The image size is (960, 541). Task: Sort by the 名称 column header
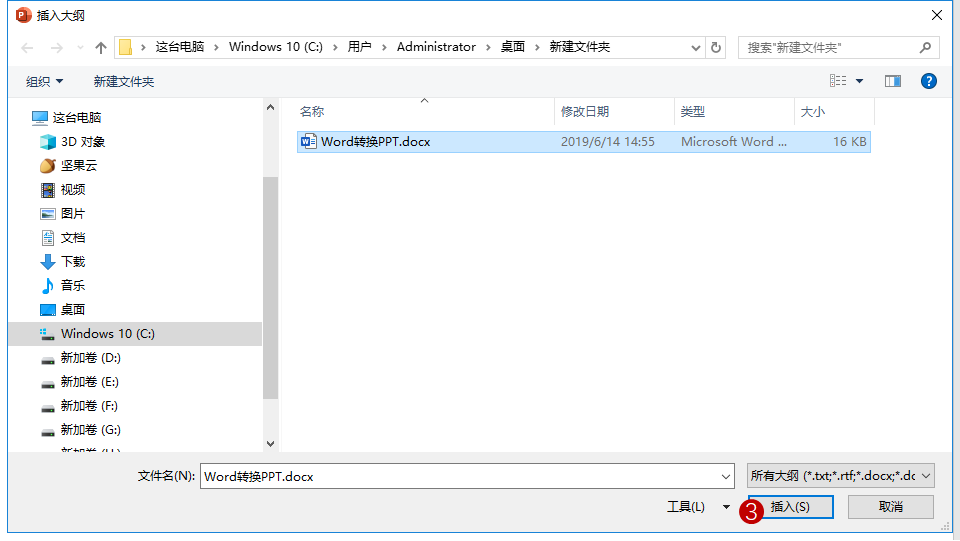click(x=312, y=111)
